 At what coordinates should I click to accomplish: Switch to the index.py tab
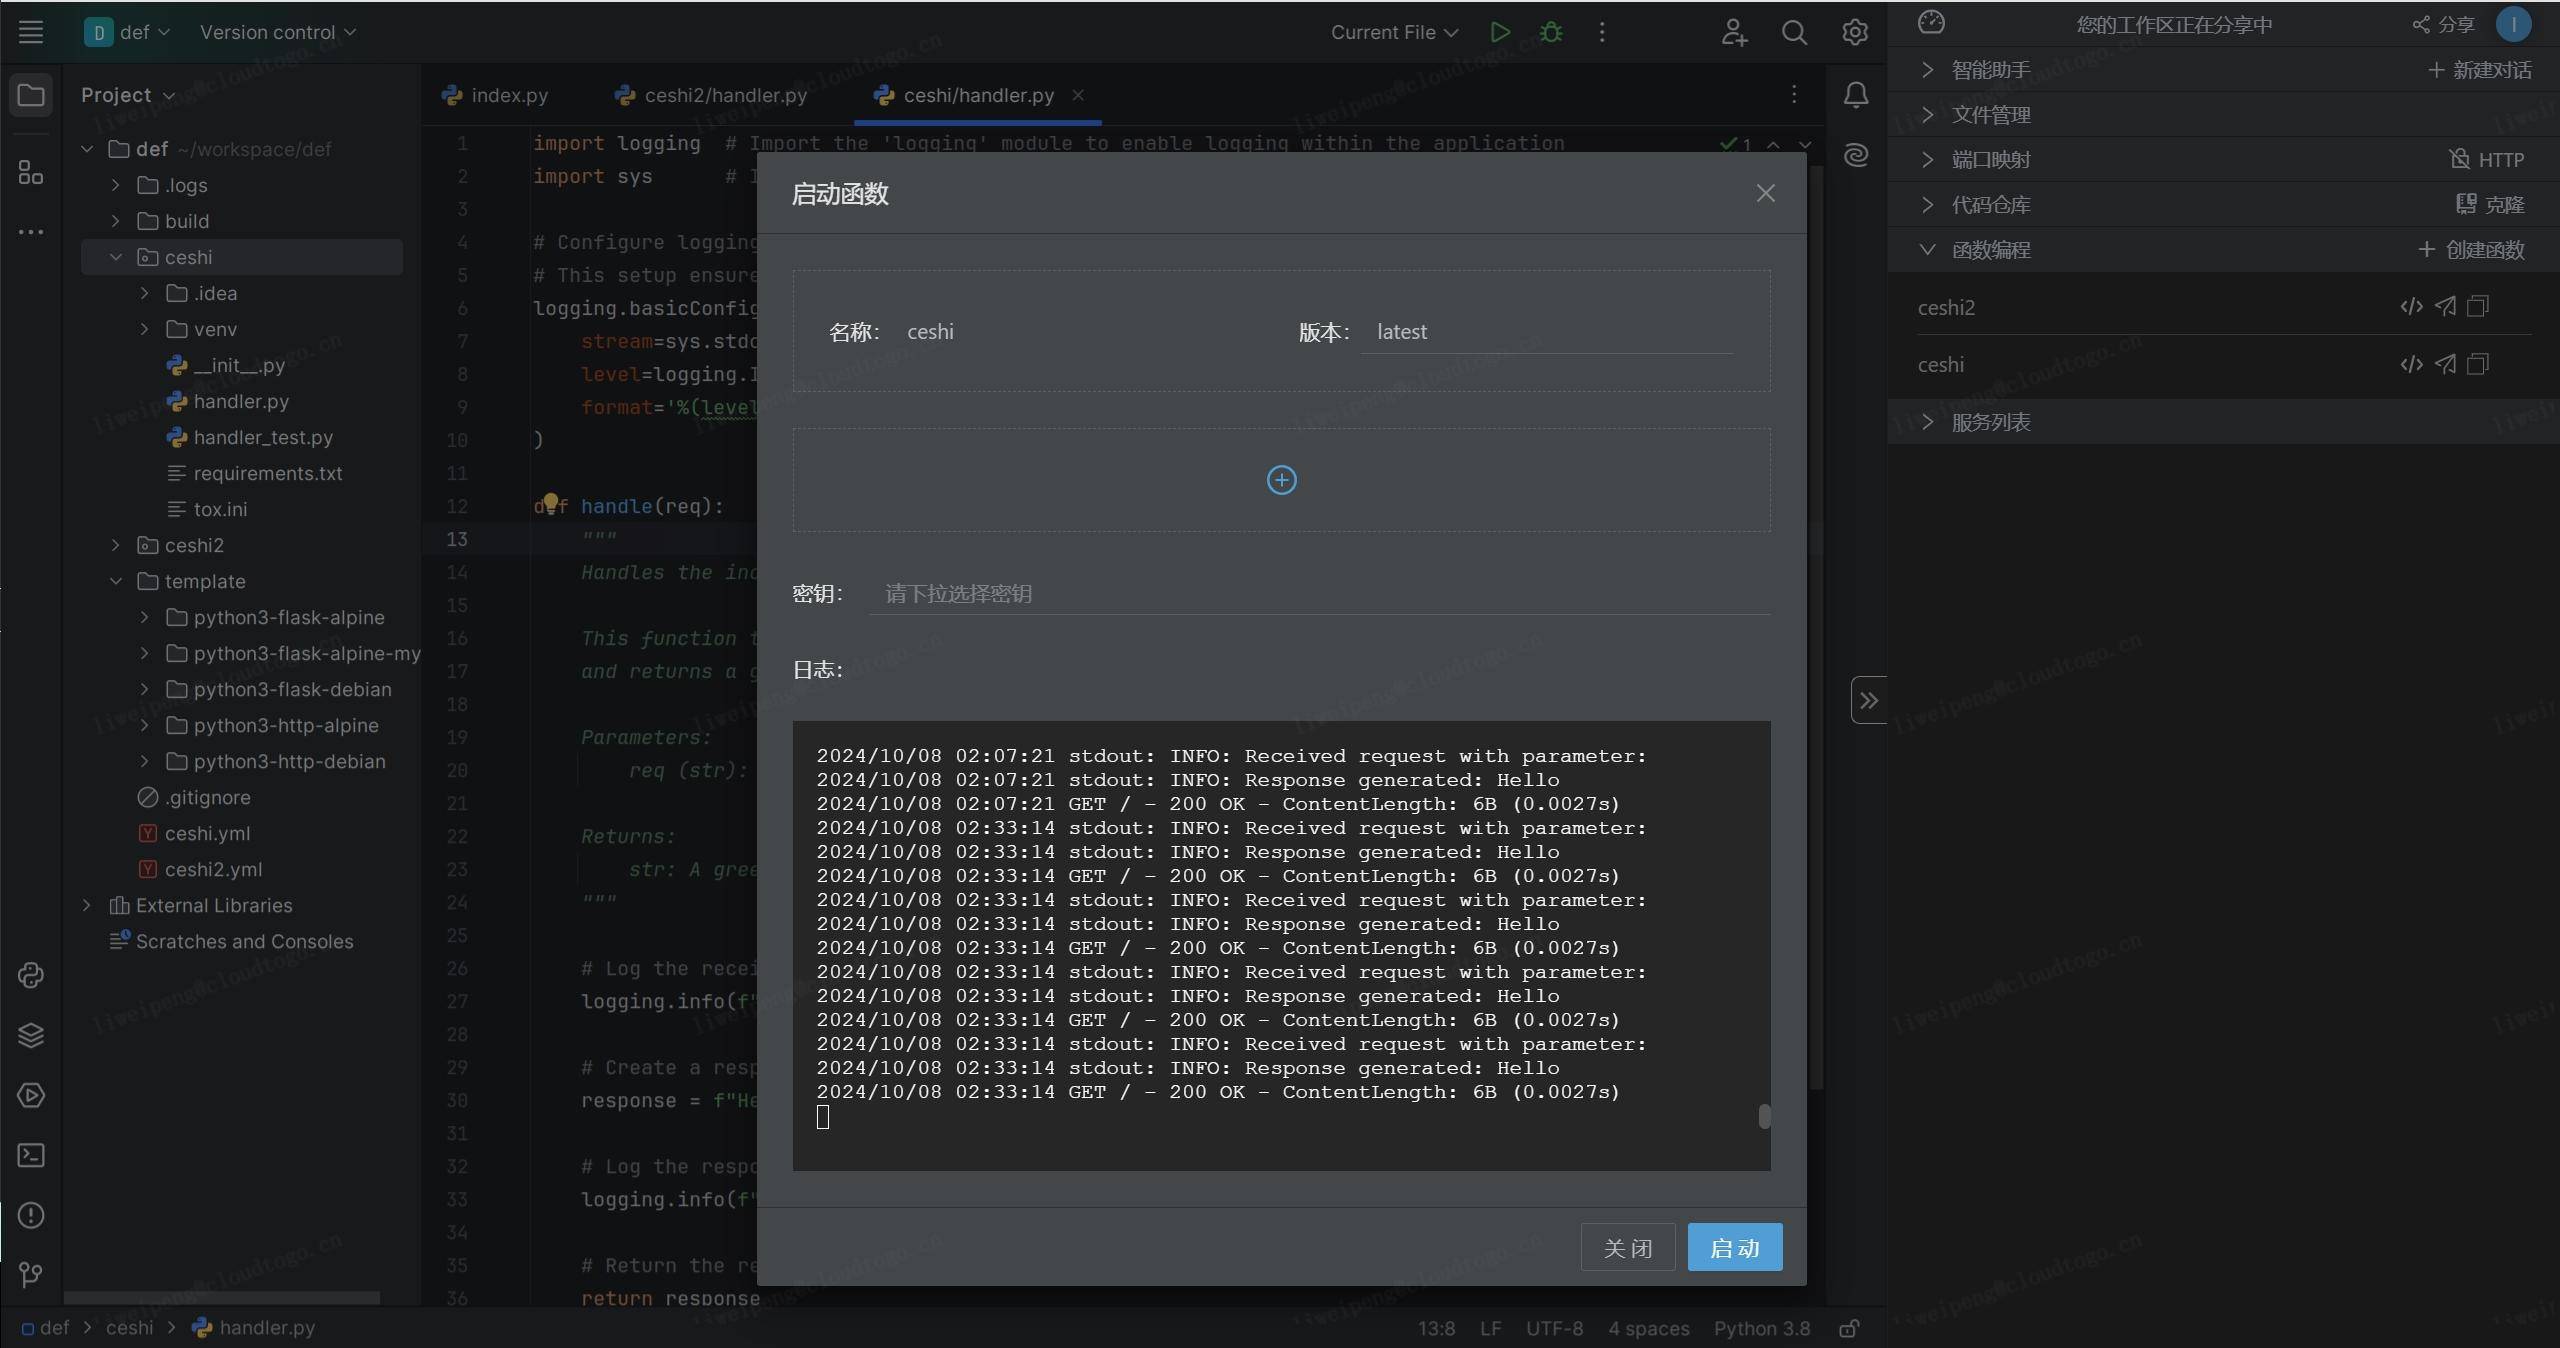495,95
